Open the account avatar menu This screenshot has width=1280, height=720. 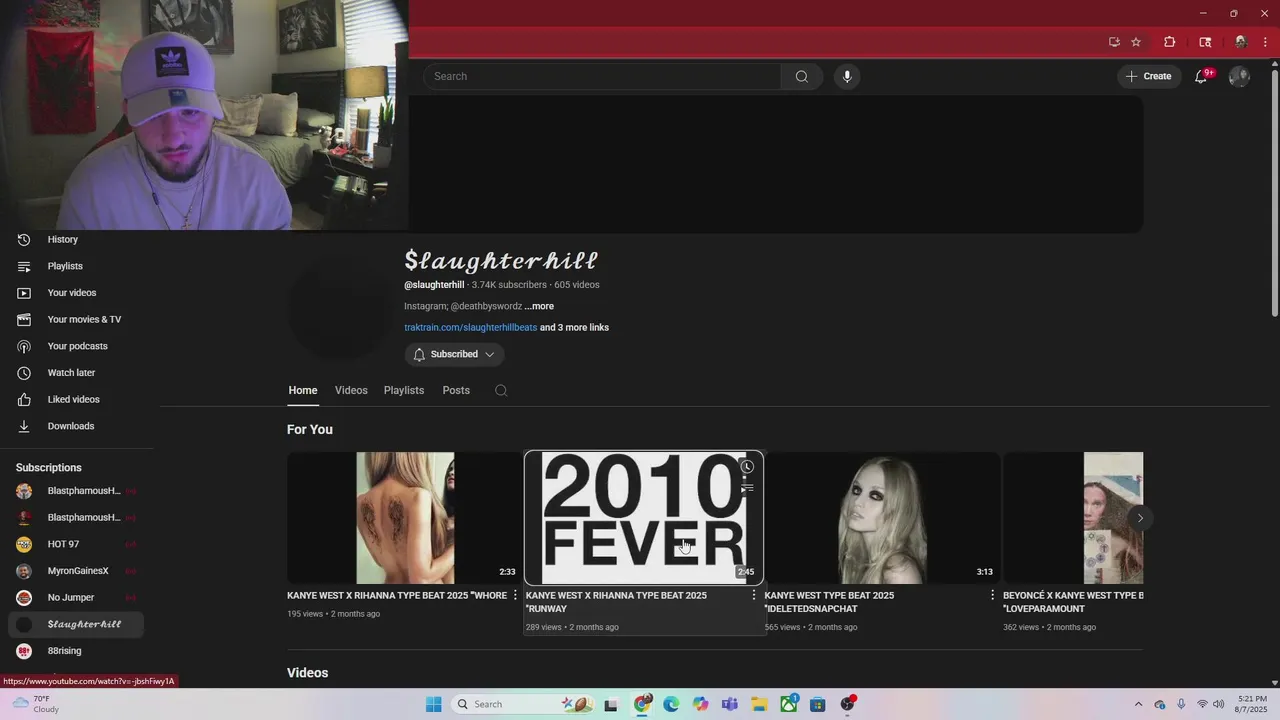(1239, 76)
